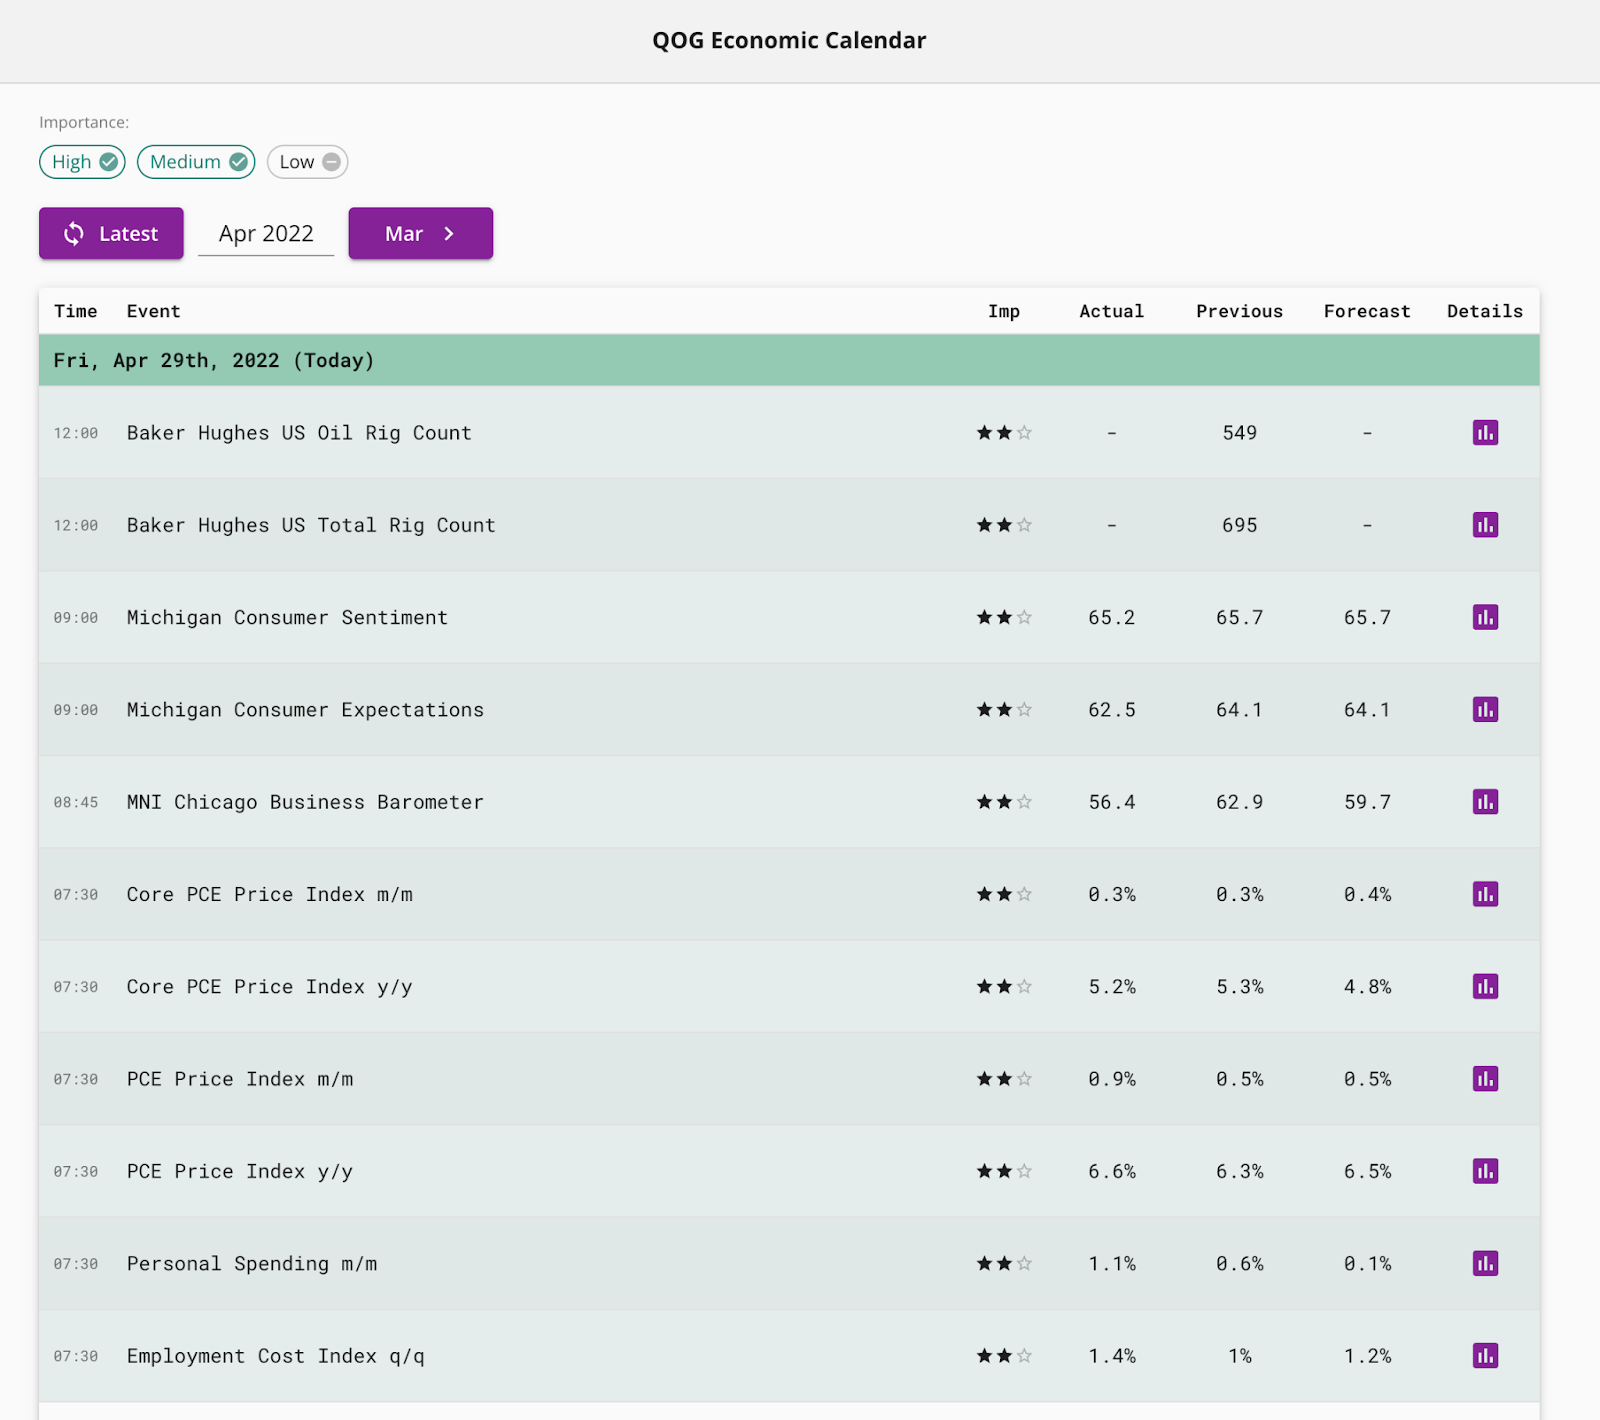Click the forecast value 59.7 for Chicago Business Barometer

pos(1367,802)
